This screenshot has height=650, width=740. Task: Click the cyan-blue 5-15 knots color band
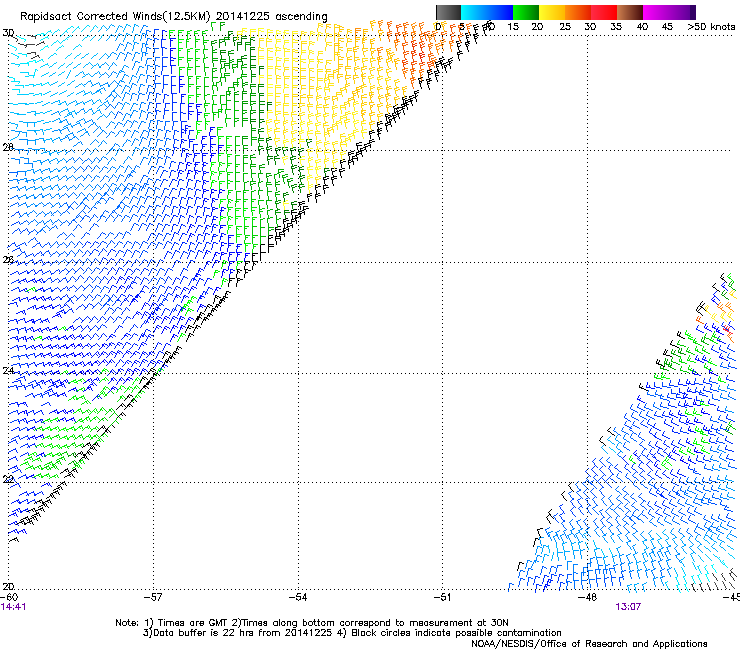(487, 12)
